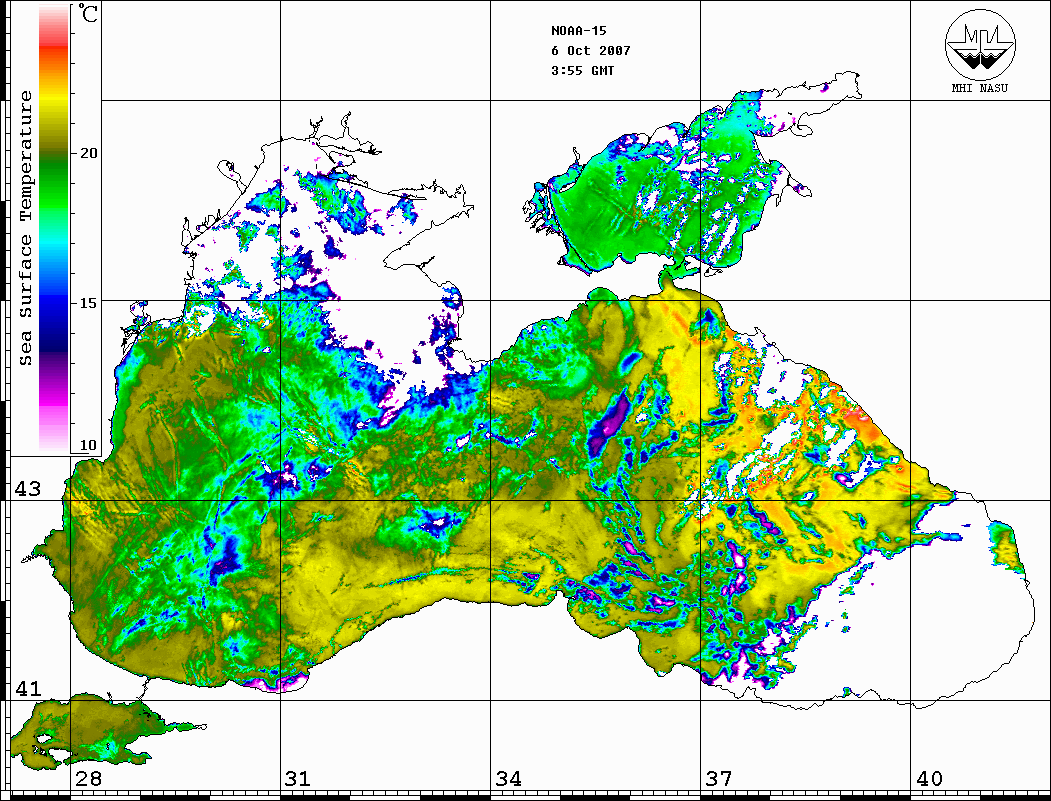Click longitude label 40
Viewport: 1051px width, 801px height.
(929, 778)
